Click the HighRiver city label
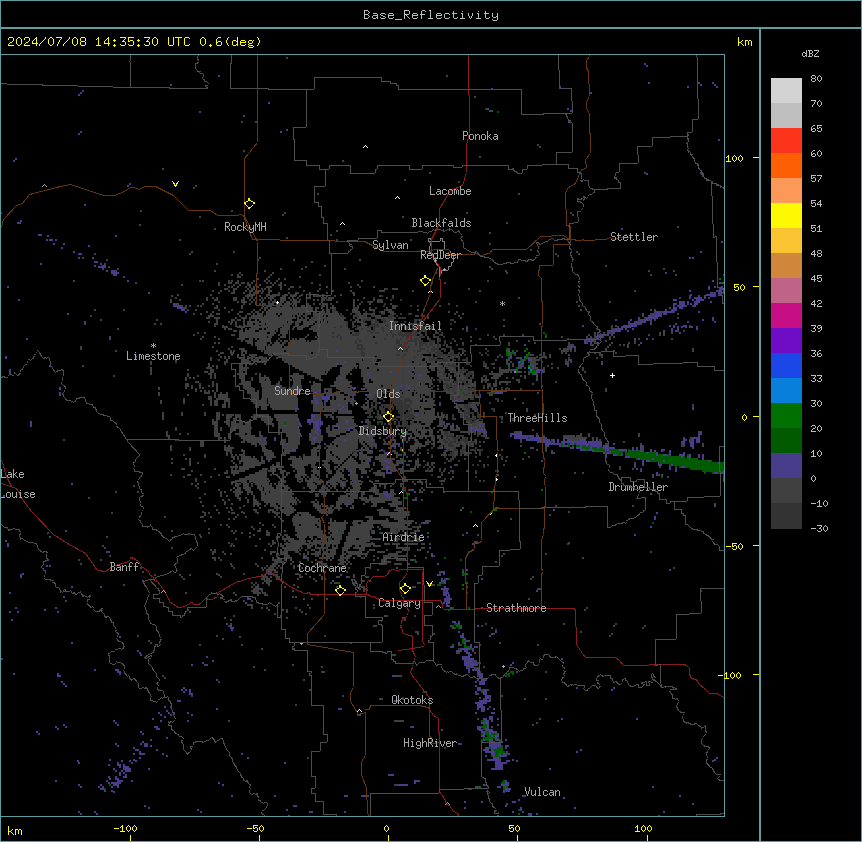 [430, 743]
